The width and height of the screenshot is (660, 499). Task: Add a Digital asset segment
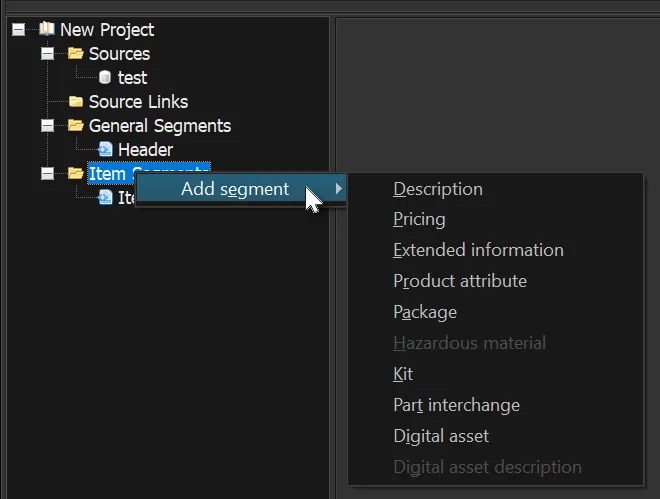[495, 436]
